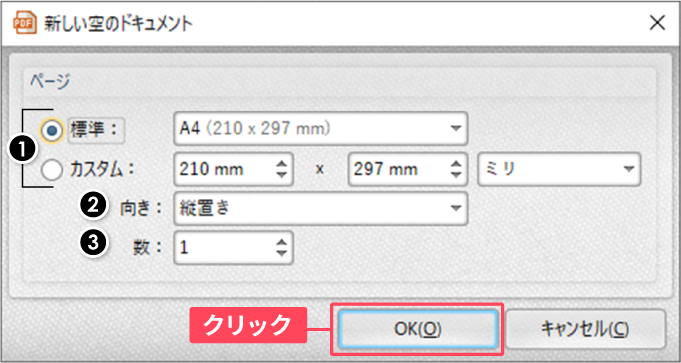681x363 pixels.
Task: Close the 新しい空のドキュメント dialog
Action: [x=657, y=24]
